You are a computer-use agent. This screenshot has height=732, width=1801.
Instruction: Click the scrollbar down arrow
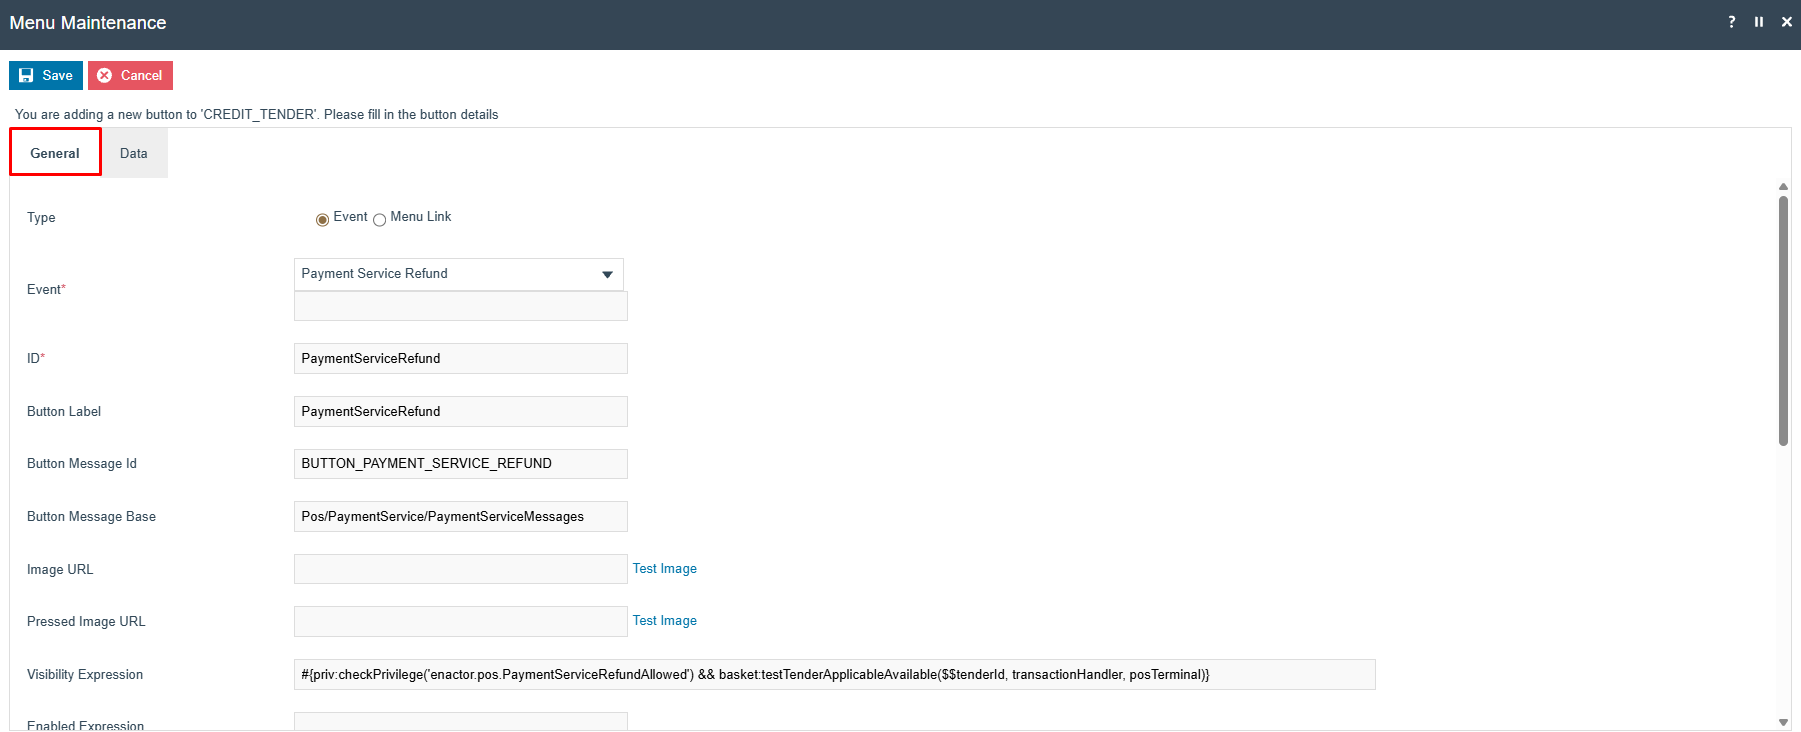click(x=1783, y=722)
